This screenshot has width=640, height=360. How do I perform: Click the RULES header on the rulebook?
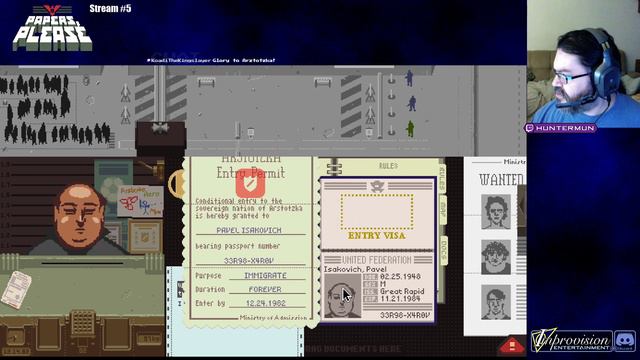point(388,166)
